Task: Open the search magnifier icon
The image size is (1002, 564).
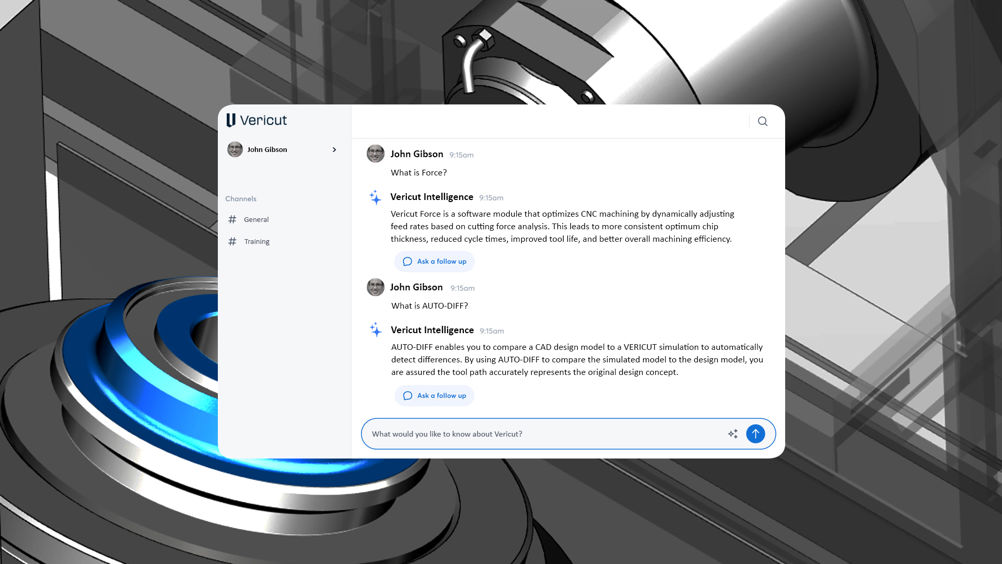Action: pos(762,121)
